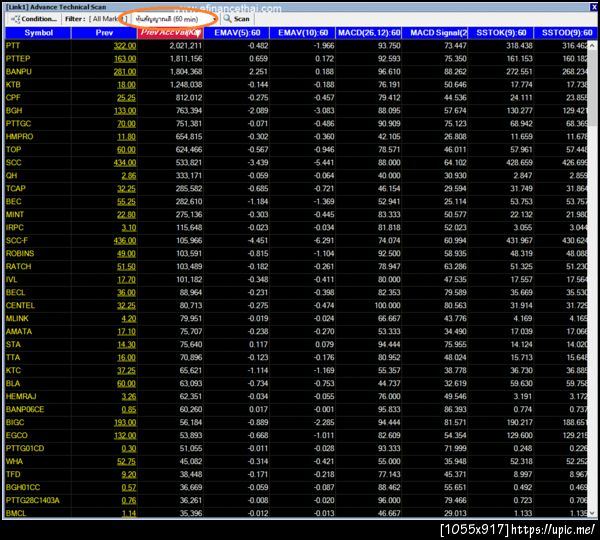Select the SCC-F symbol
The width and height of the screenshot is (600, 540).
pyautogui.click(x=16, y=241)
